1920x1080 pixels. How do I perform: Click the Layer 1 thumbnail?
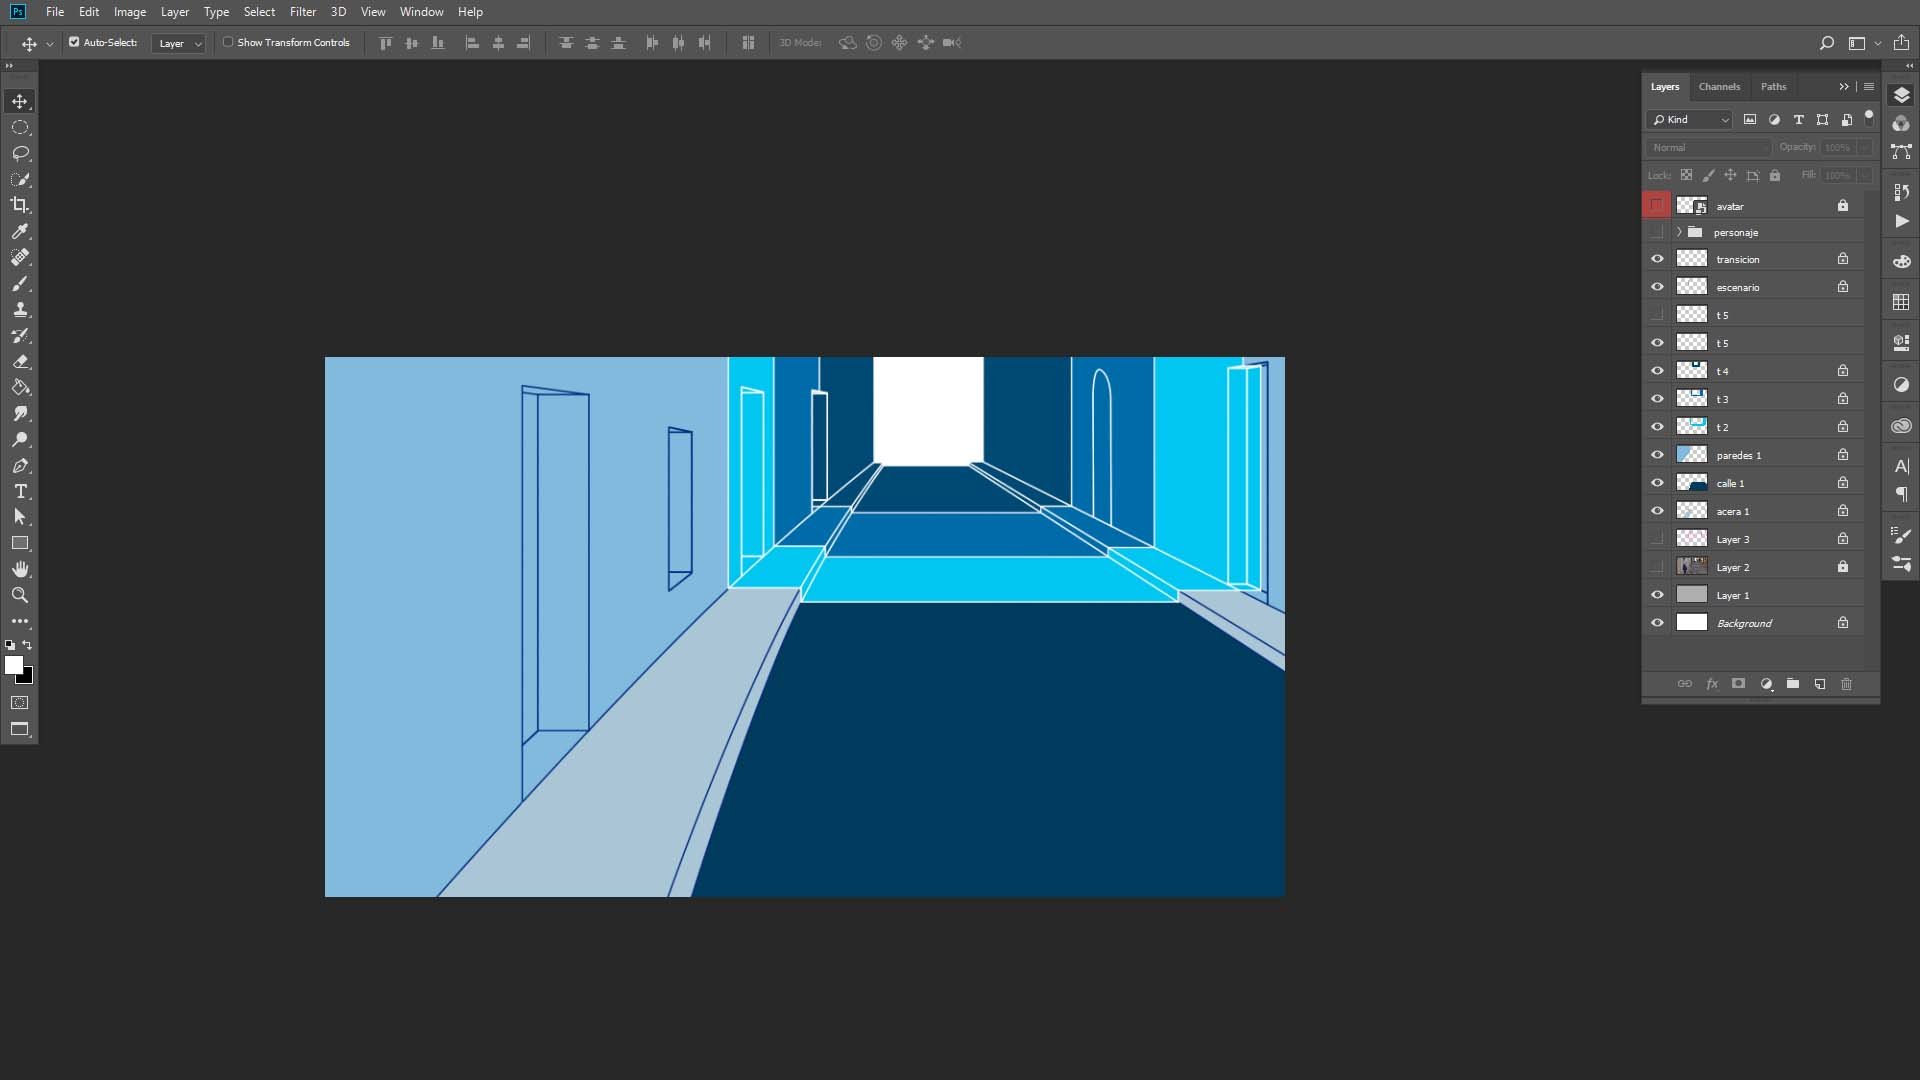1691,595
